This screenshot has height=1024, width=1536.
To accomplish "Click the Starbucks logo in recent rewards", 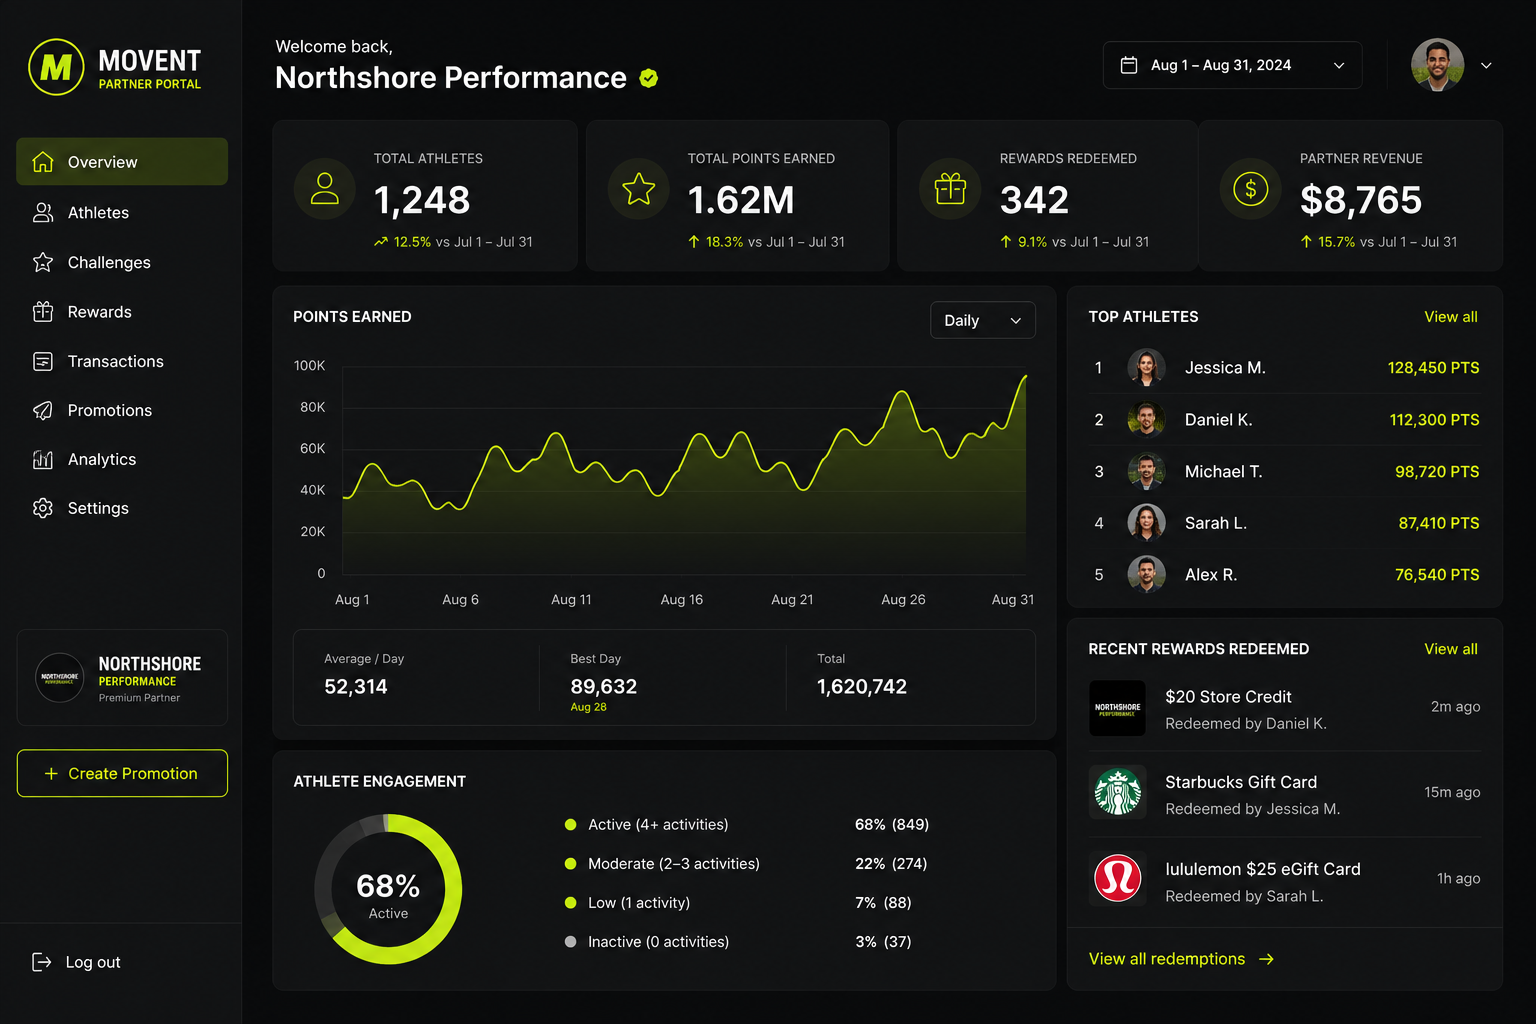I will (x=1118, y=792).
